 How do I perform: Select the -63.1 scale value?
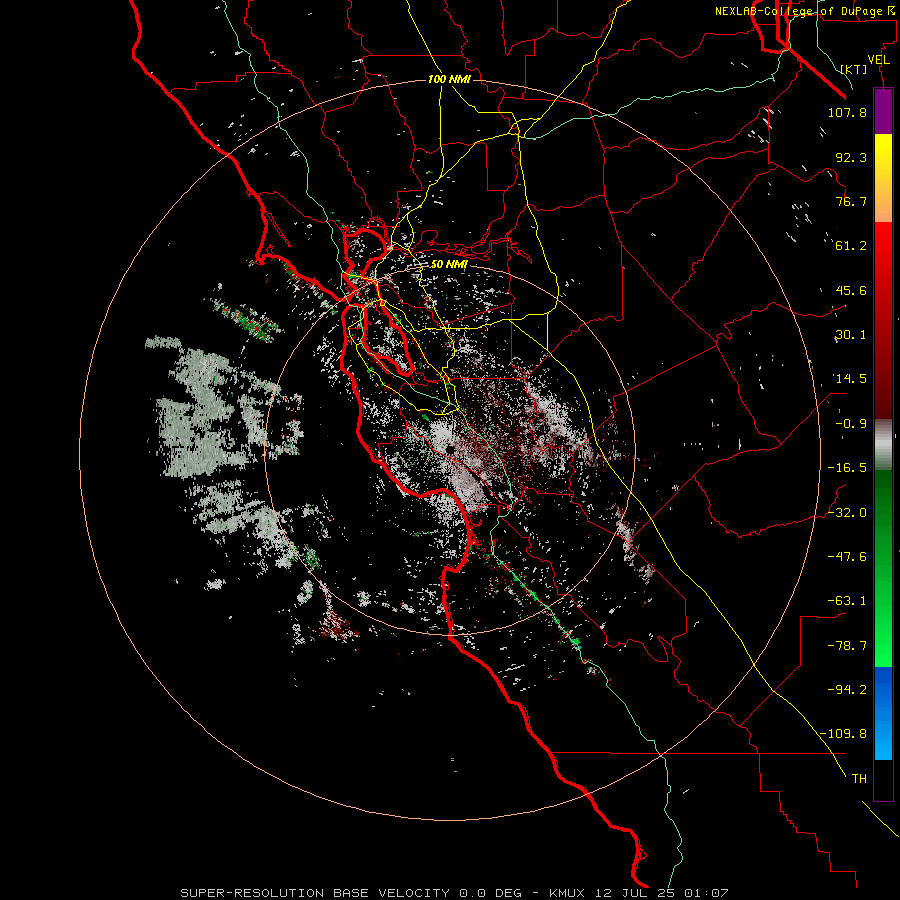tap(847, 601)
